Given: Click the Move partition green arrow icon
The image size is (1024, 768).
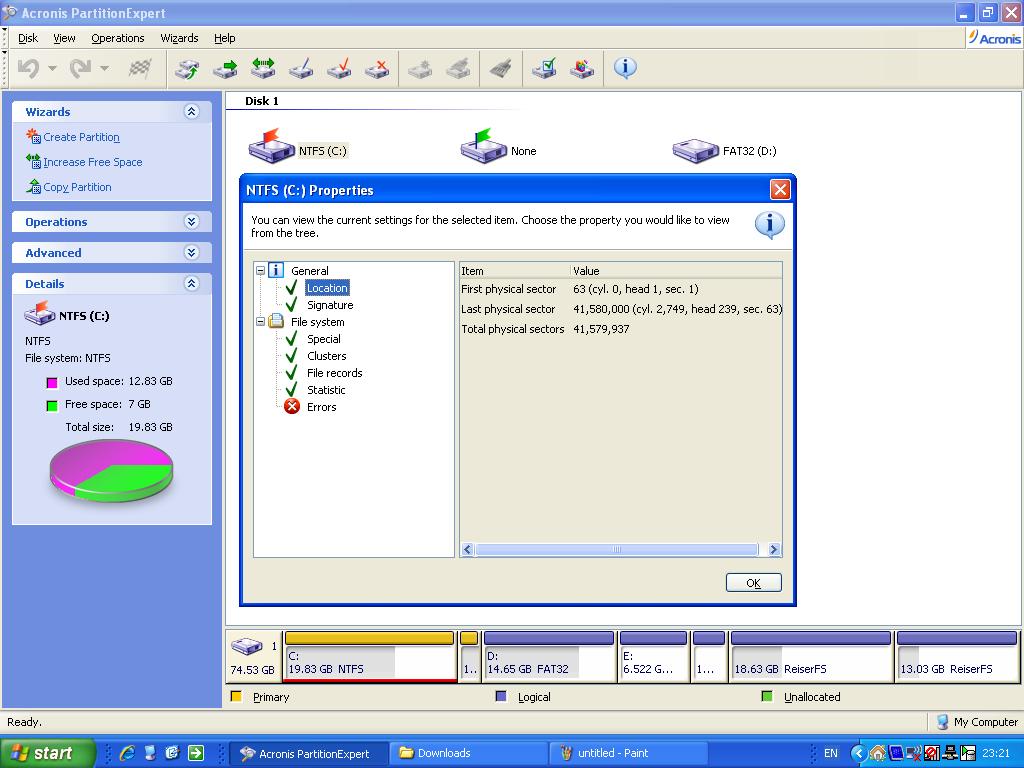Looking at the screenshot, I should coord(225,68).
